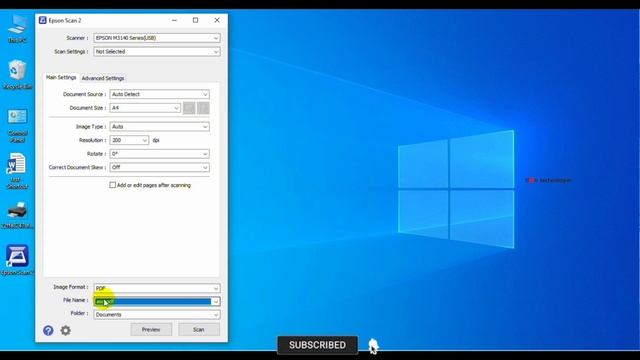Image resolution: width=640 pixels, height=360 pixels.
Task: Open the Scan Settings dropdown
Action: point(157,52)
